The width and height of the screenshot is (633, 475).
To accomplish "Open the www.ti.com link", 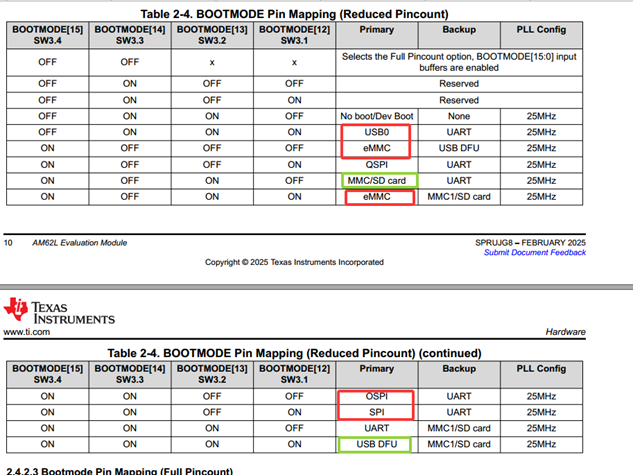I will click(27, 332).
